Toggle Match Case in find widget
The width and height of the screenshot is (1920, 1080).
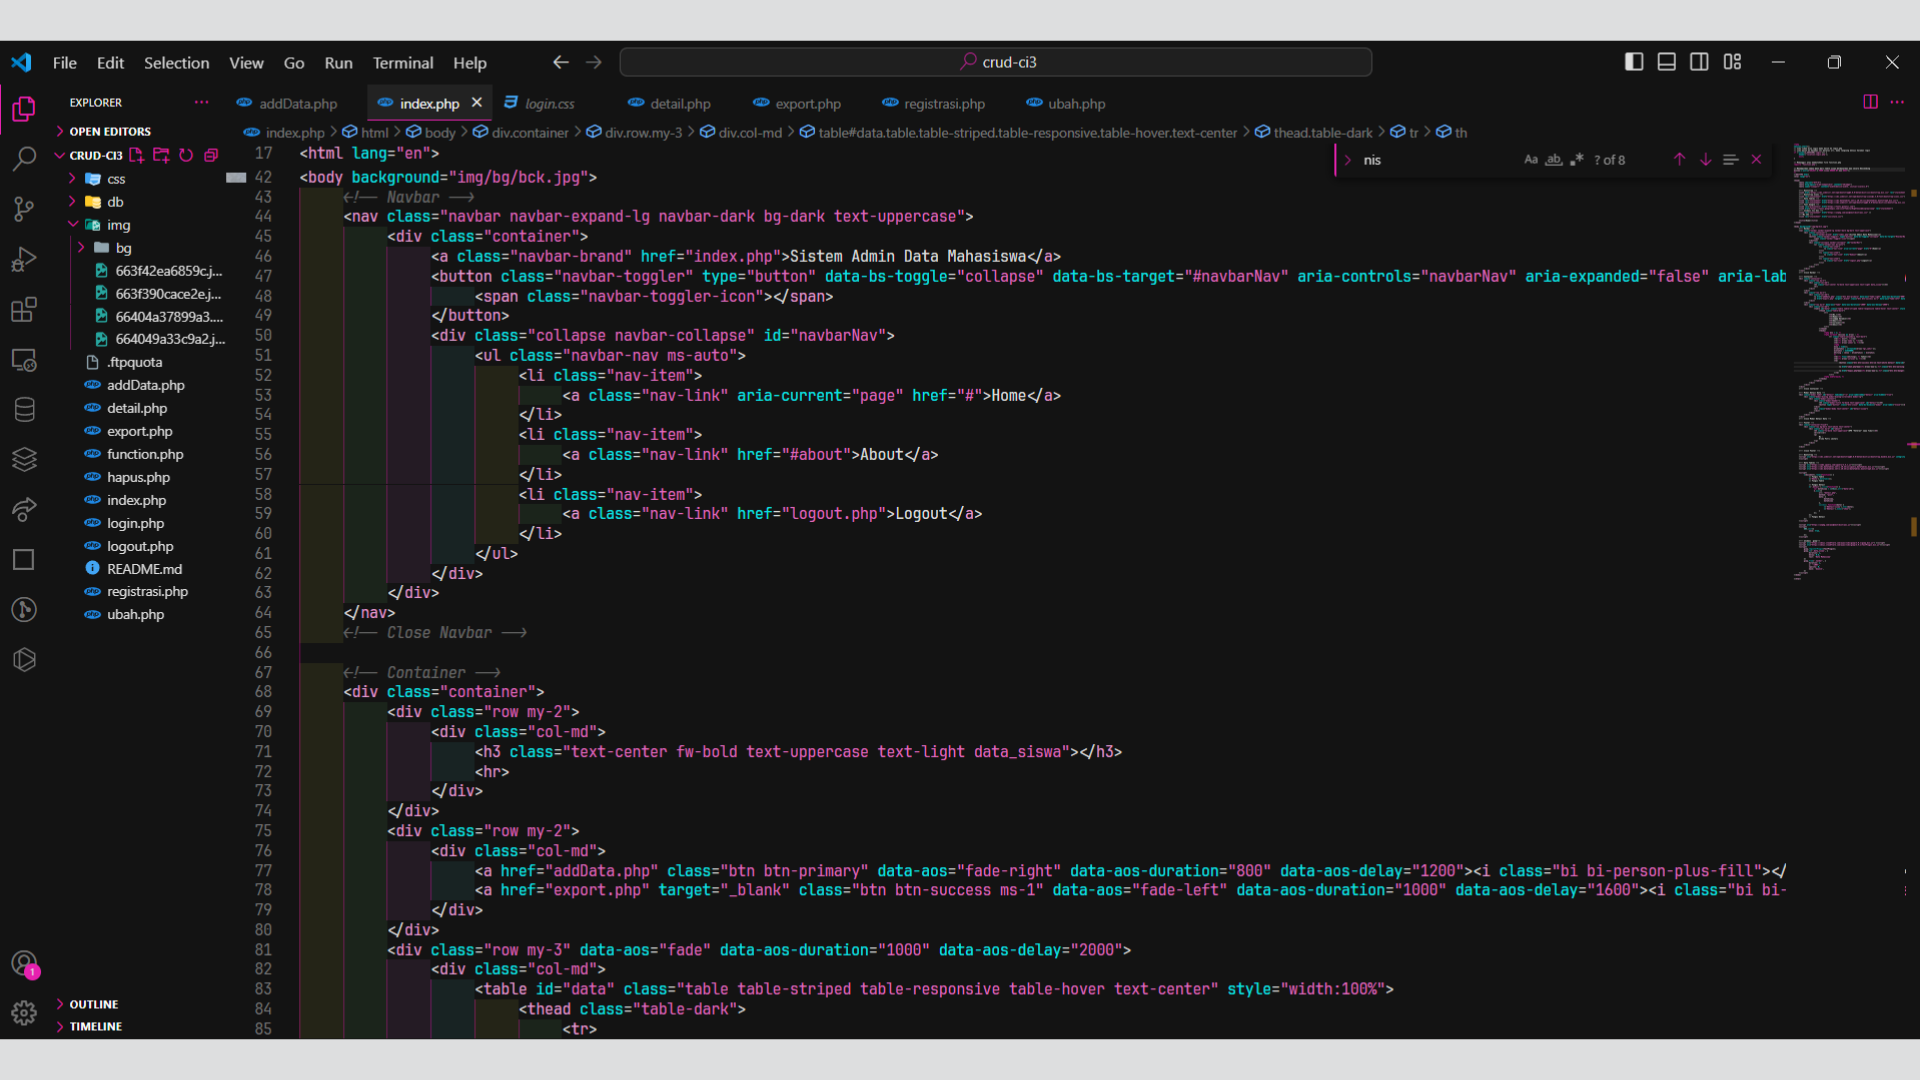1531,160
